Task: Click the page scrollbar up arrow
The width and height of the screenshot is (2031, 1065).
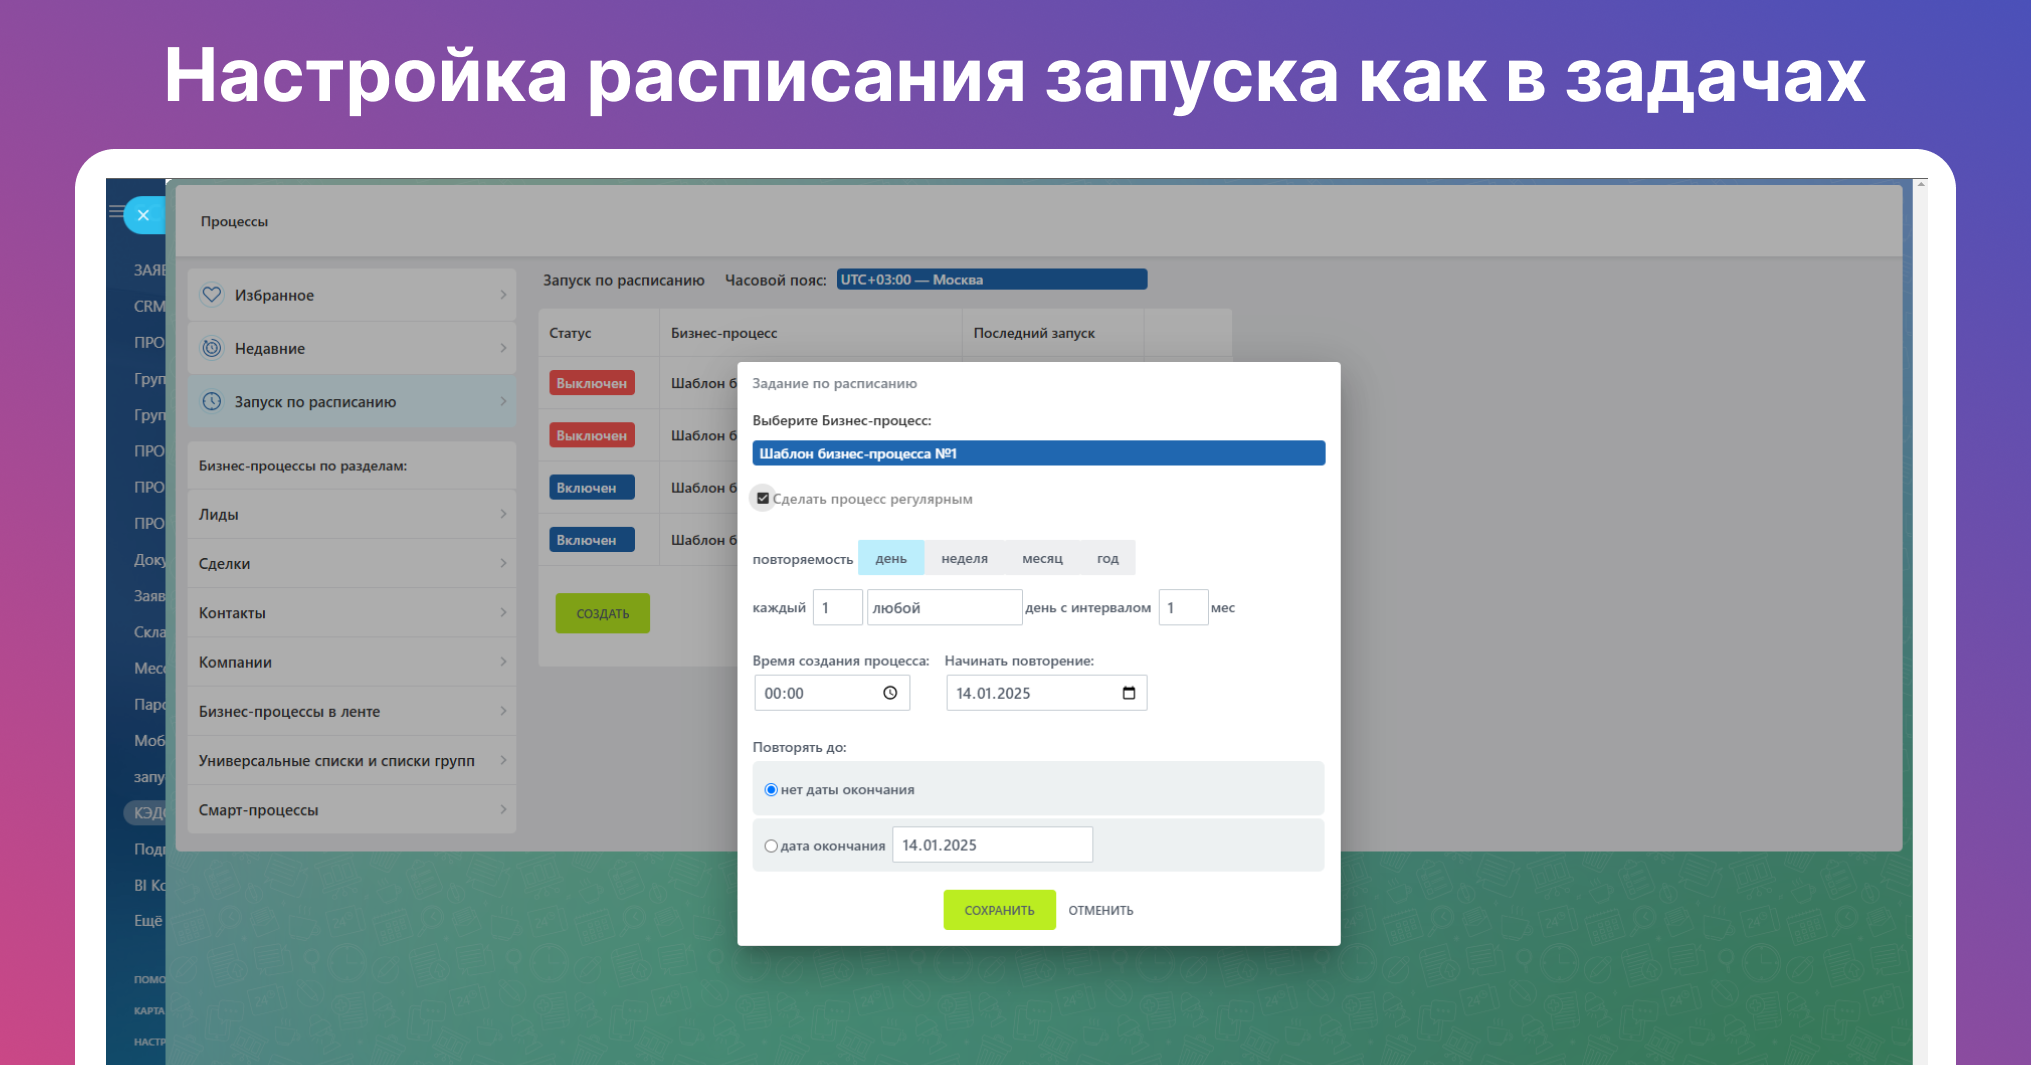Action: click(x=1920, y=185)
